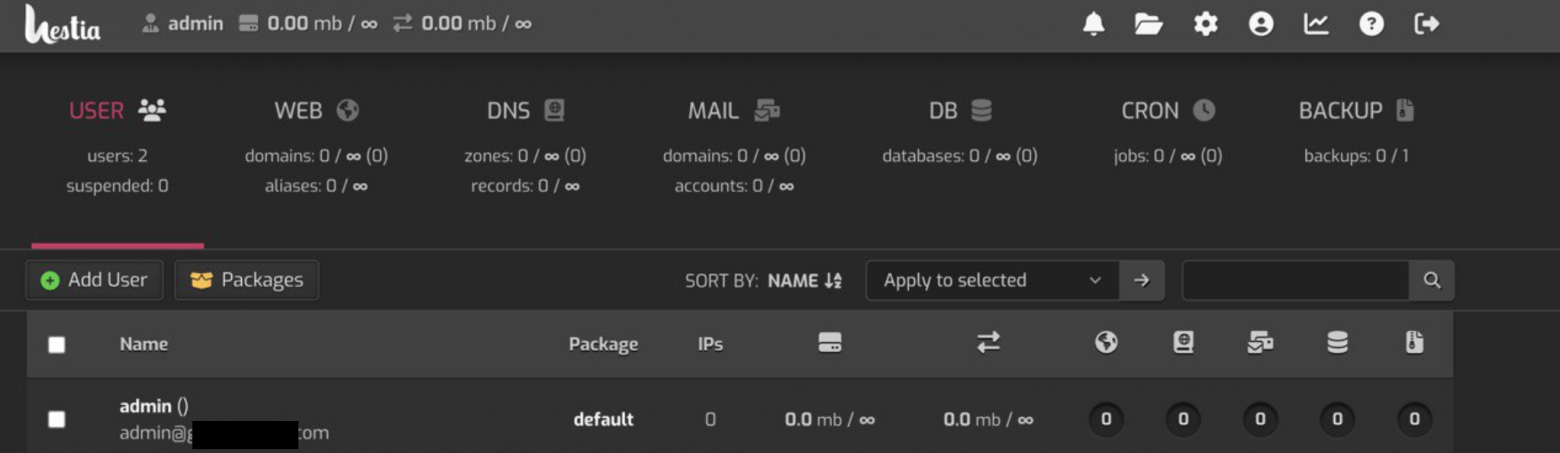This screenshot has width=1560, height=453.
Task: Open the DNS tab
Action: pos(525,111)
